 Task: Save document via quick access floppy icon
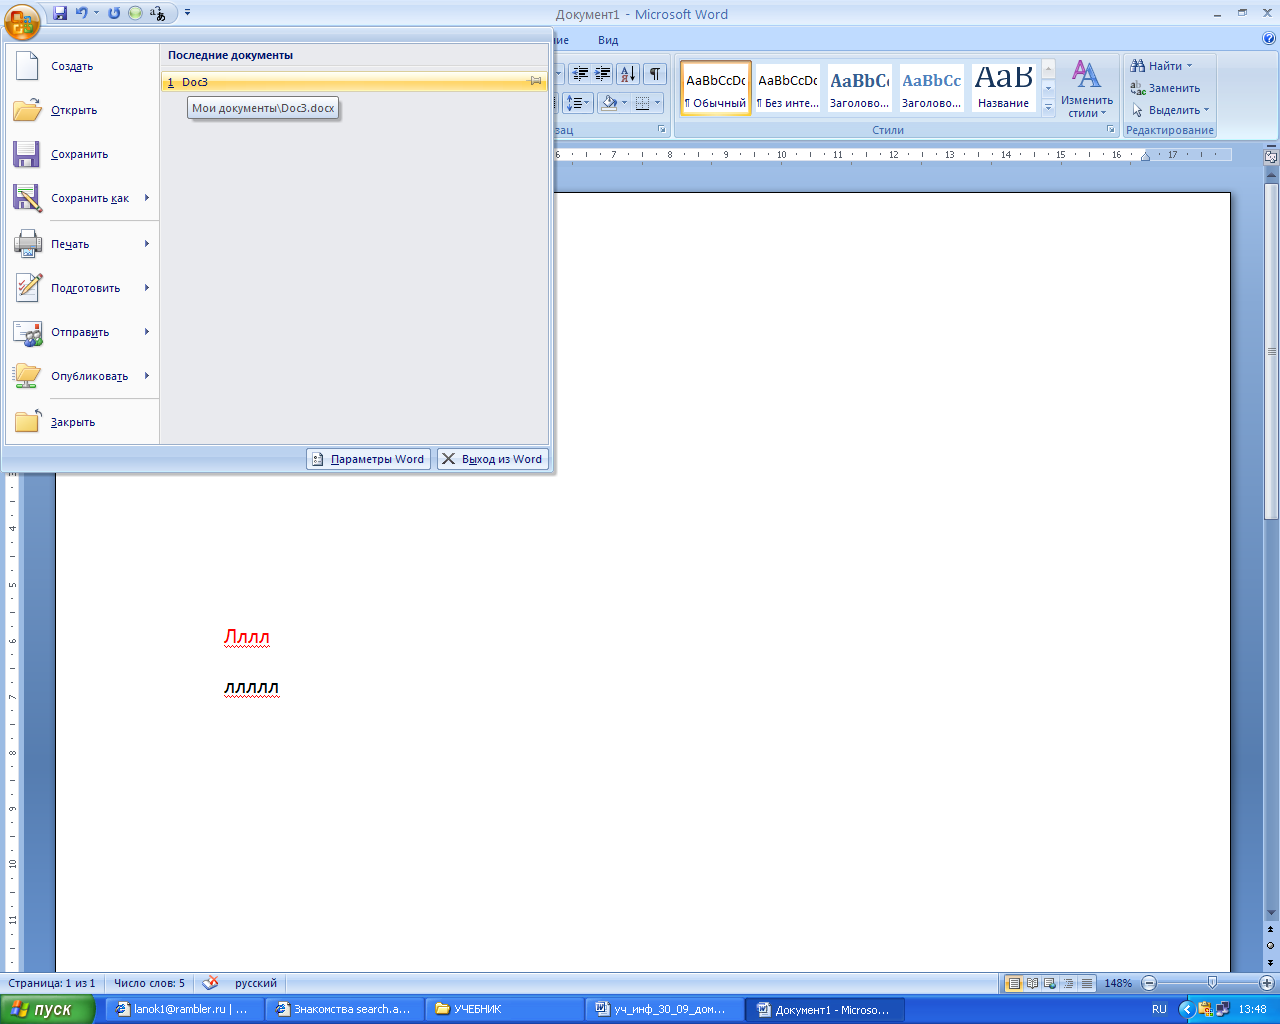(60, 13)
